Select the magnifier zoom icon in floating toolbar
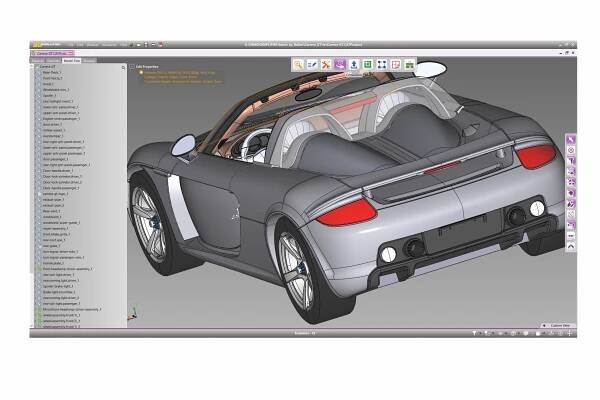 (298, 65)
